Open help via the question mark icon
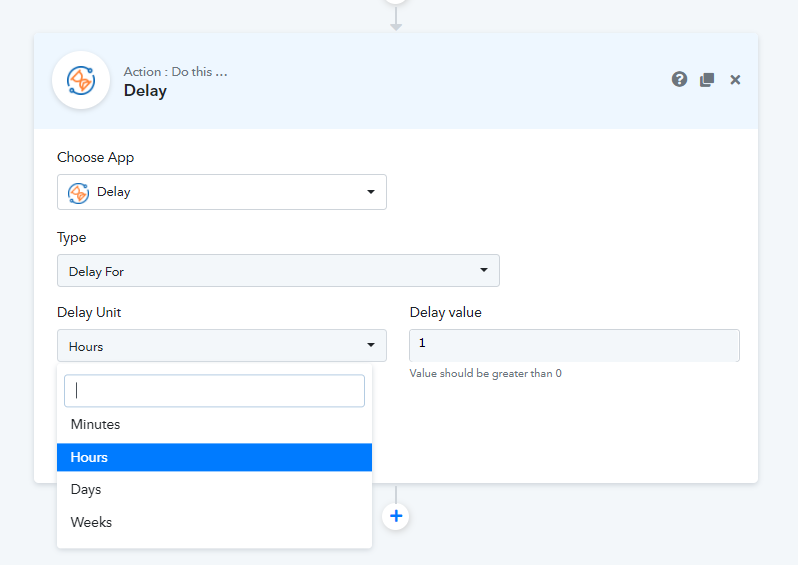Screen dimensions: 798x565 (x=679, y=80)
